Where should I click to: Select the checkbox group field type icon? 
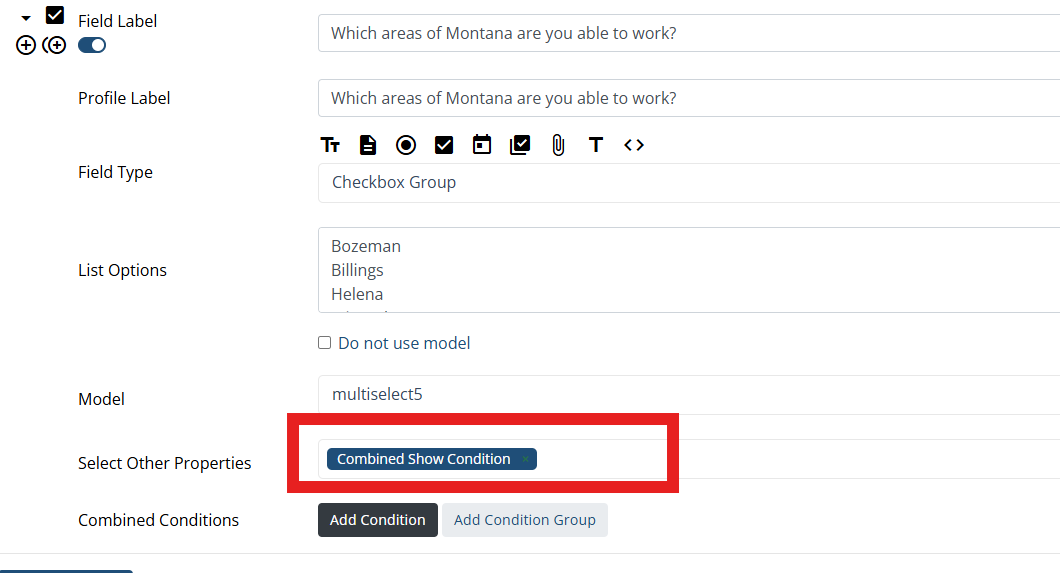[x=520, y=145]
